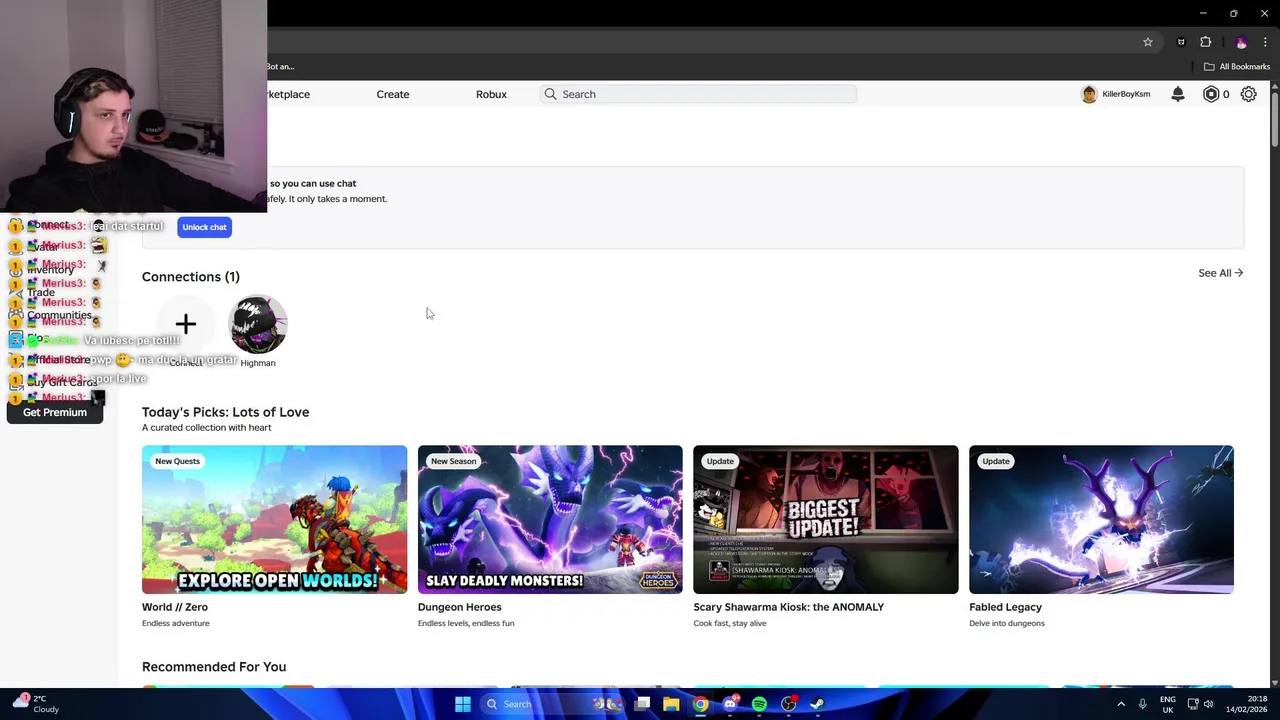The image size is (1280, 720).
Task: Open Highman's avatar
Action: point(258,324)
